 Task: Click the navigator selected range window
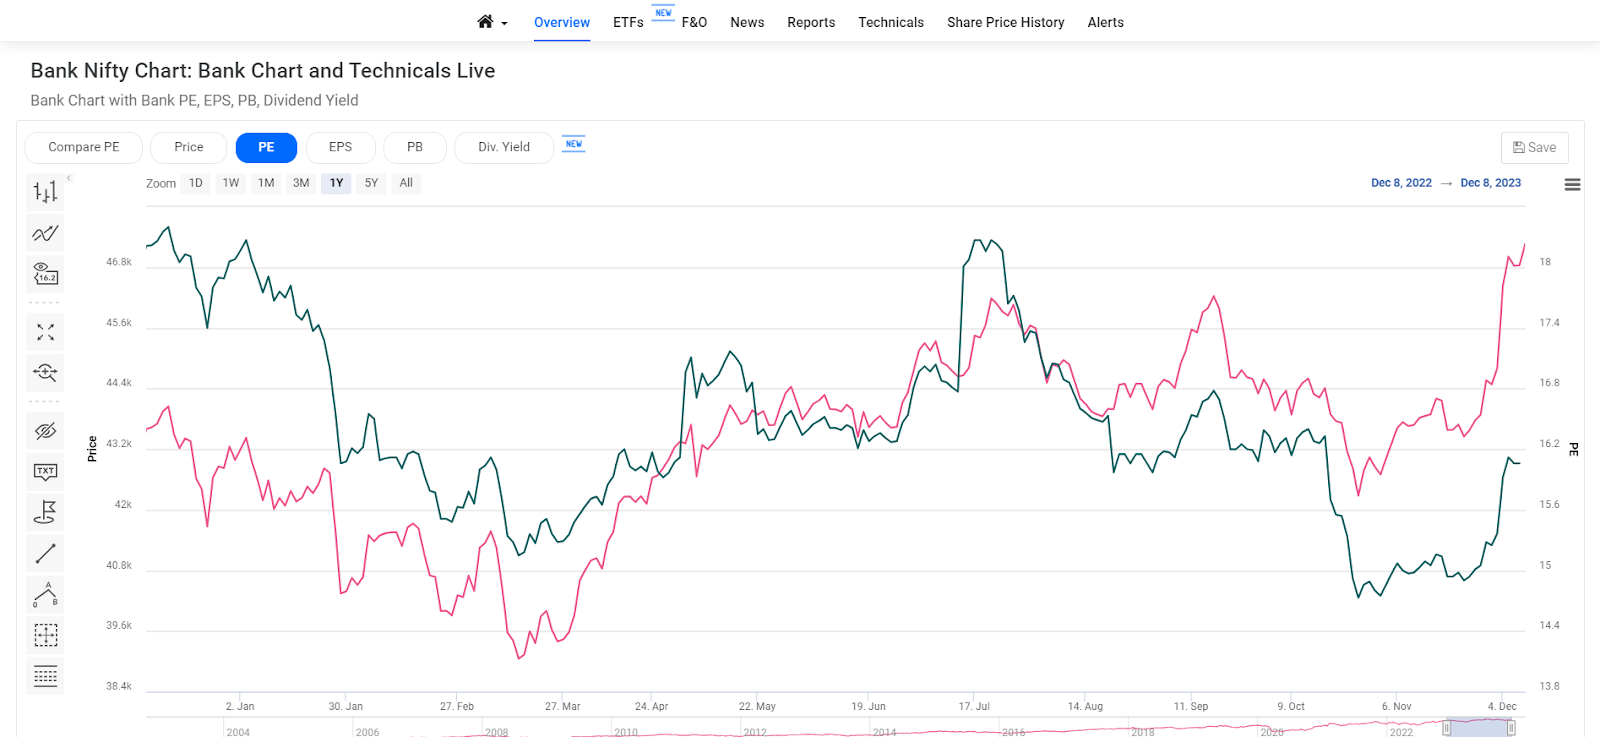(1479, 728)
